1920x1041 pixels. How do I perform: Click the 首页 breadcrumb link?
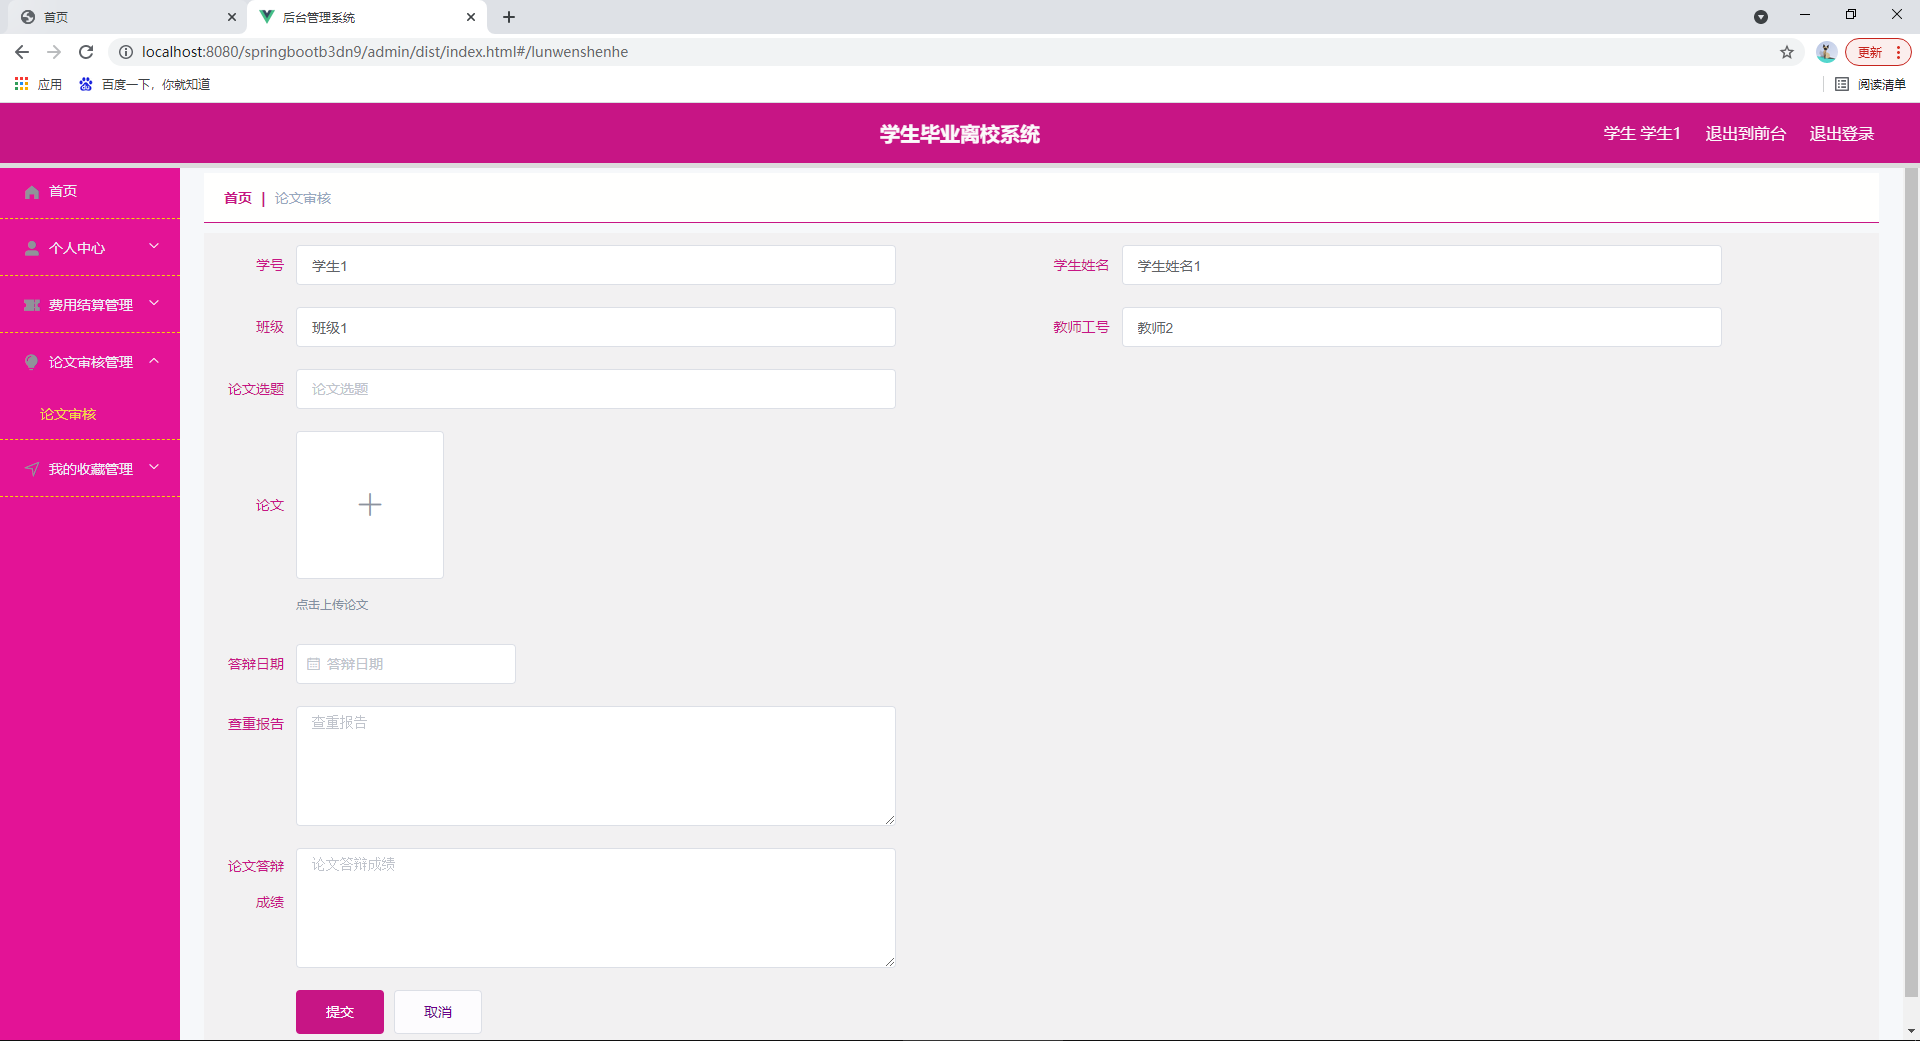(x=238, y=198)
